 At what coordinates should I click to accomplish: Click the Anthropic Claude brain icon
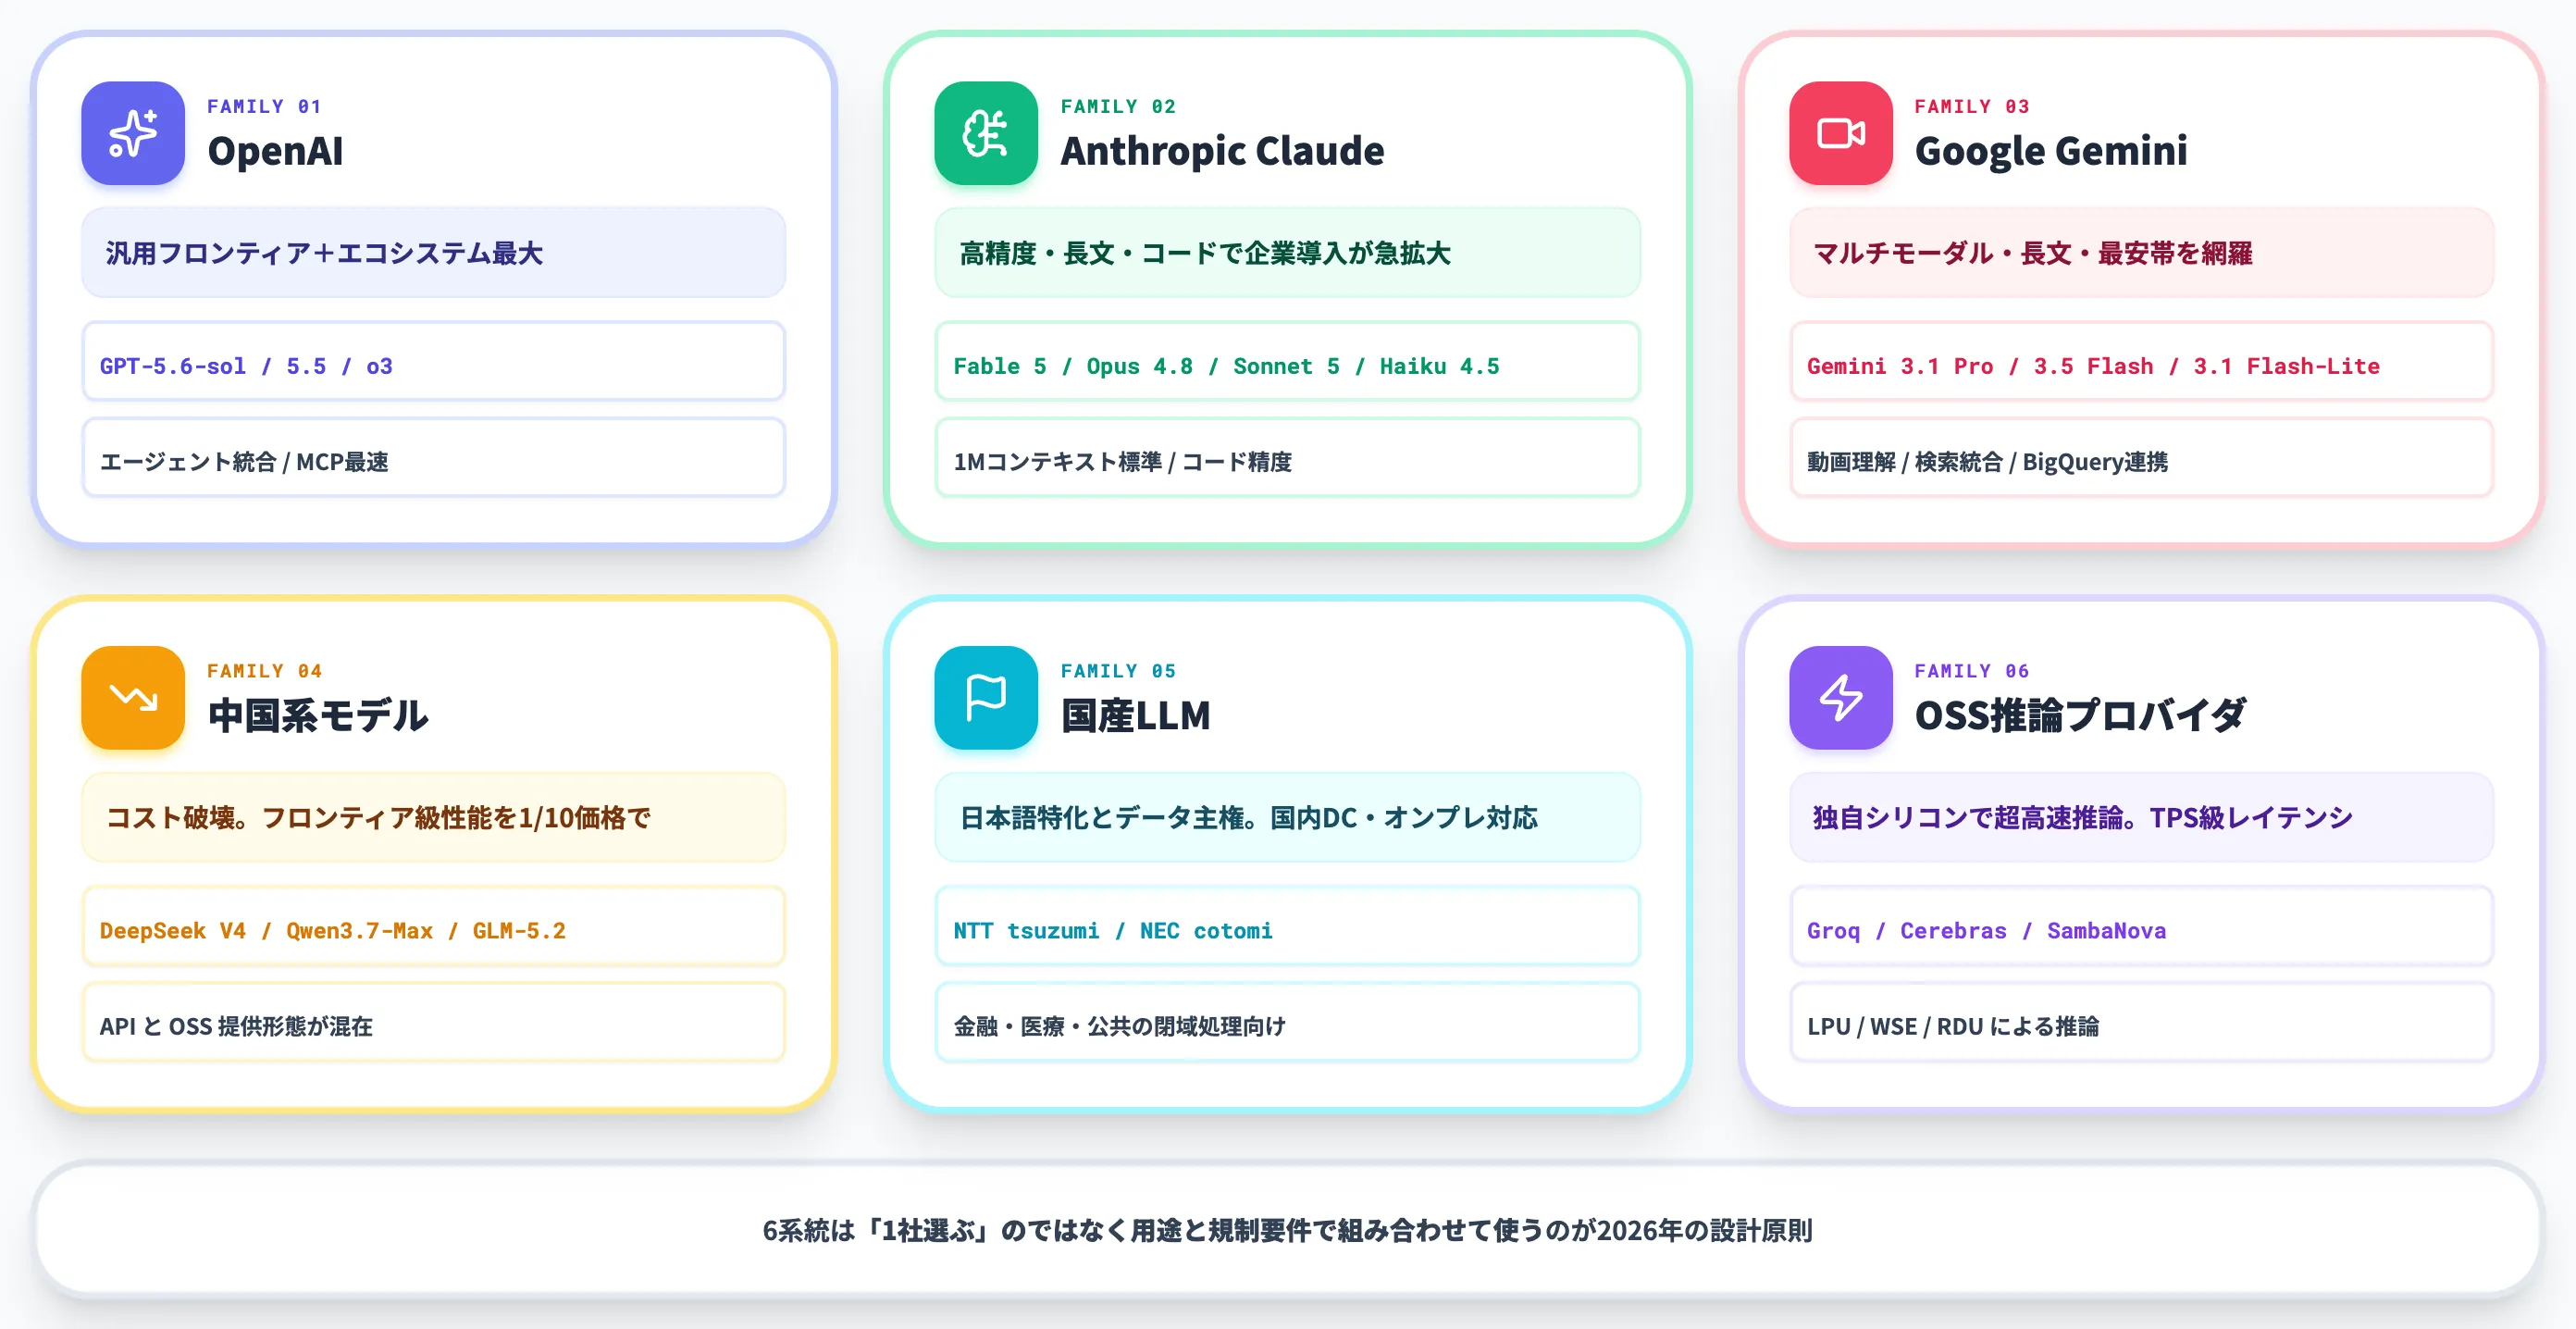click(986, 133)
